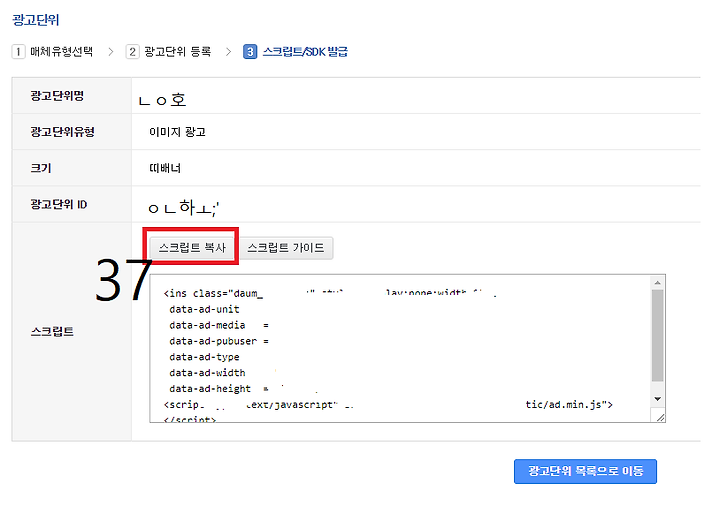Click the 크기 row label
The image size is (720, 506).
click(41, 168)
